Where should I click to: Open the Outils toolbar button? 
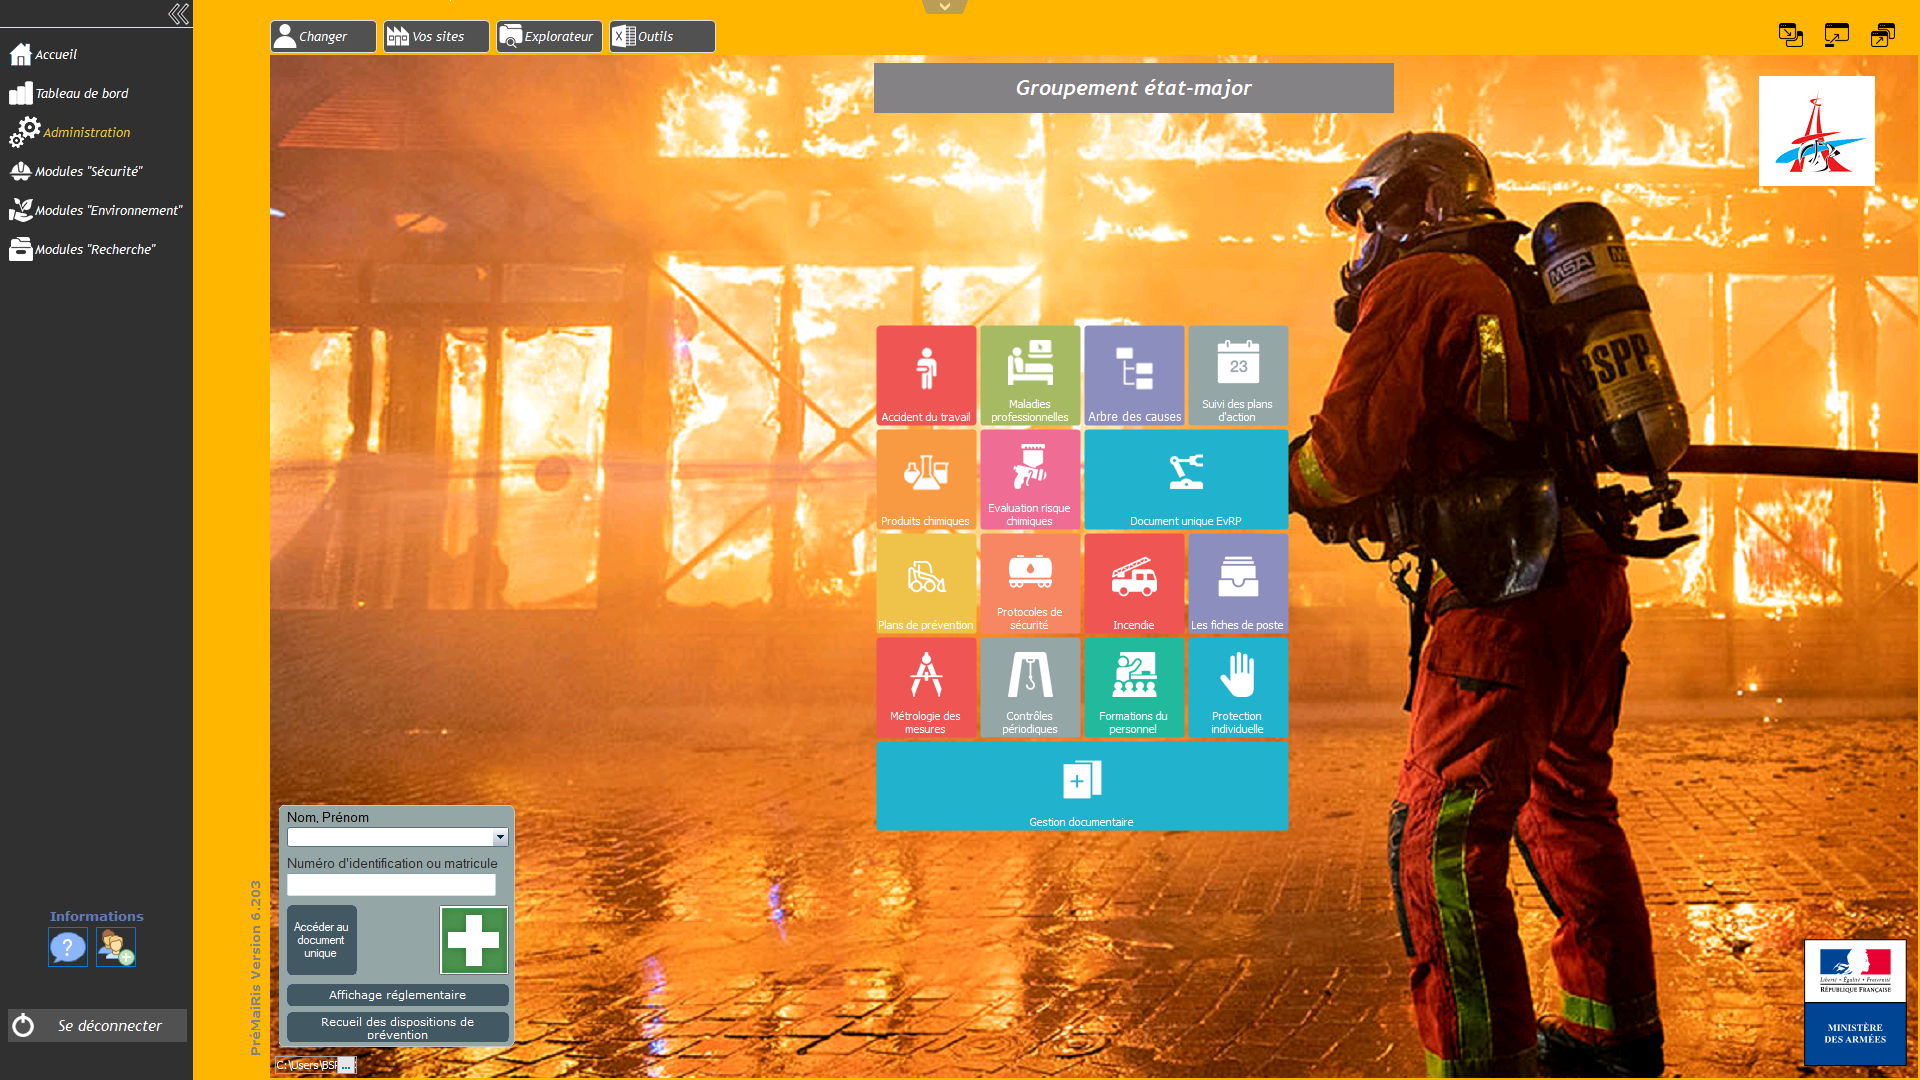coord(662,36)
